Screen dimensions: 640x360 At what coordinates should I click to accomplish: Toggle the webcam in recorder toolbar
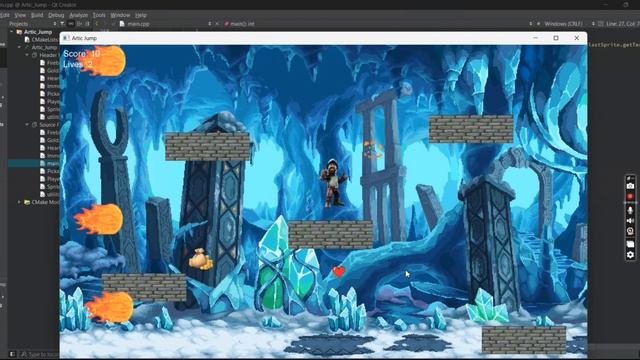pos(630,231)
